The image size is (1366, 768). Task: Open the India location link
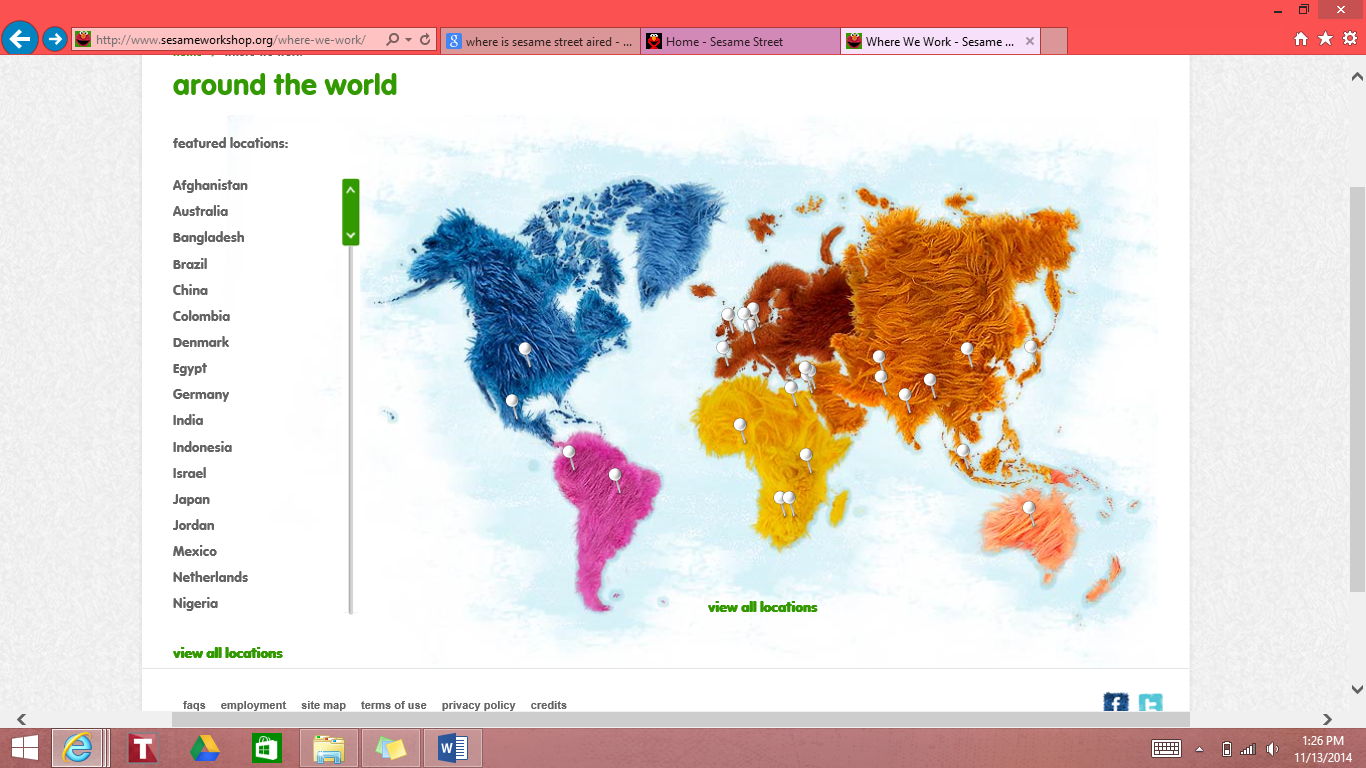188,420
